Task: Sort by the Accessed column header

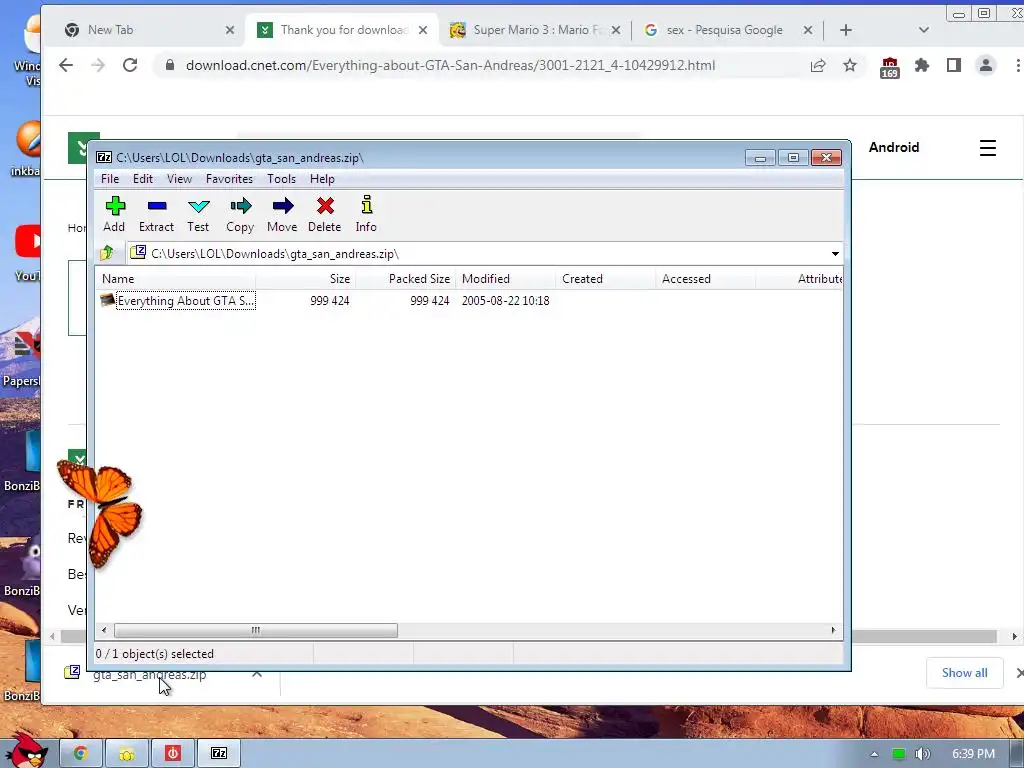Action: (705, 279)
